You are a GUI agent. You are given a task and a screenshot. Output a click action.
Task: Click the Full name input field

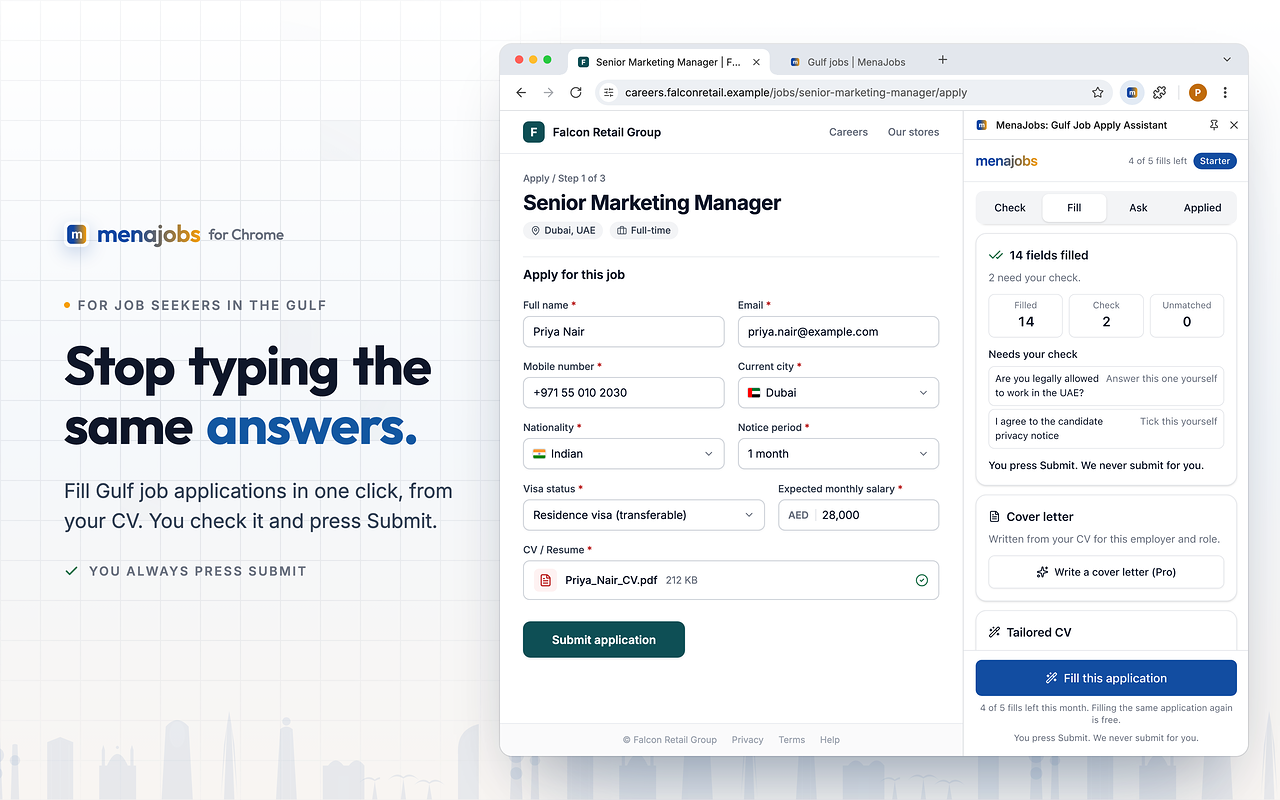pos(624,332)
